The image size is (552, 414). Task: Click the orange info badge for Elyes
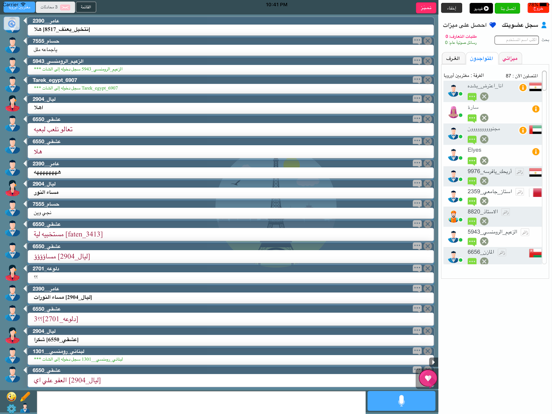click(x=535, y=152)
